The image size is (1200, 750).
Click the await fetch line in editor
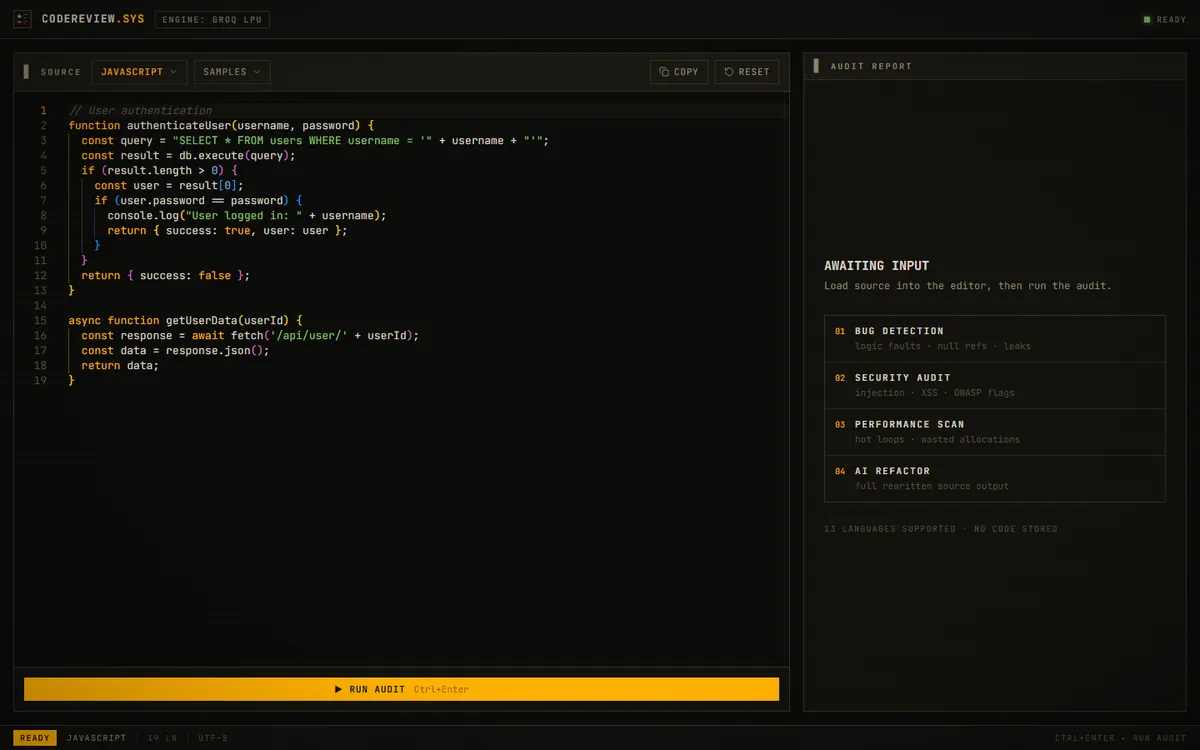[x=250, y=335]
